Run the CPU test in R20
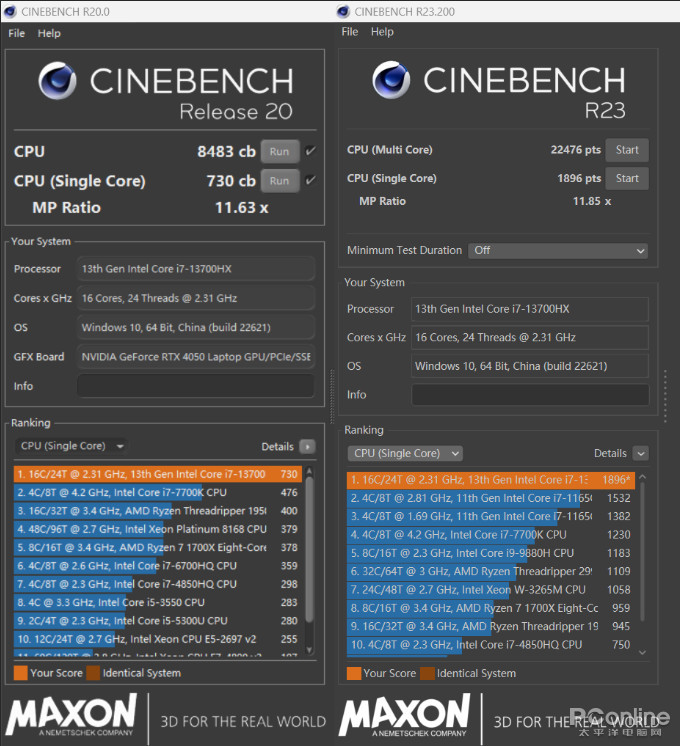This screenshot has width=680, height=746. click(280, 151)
